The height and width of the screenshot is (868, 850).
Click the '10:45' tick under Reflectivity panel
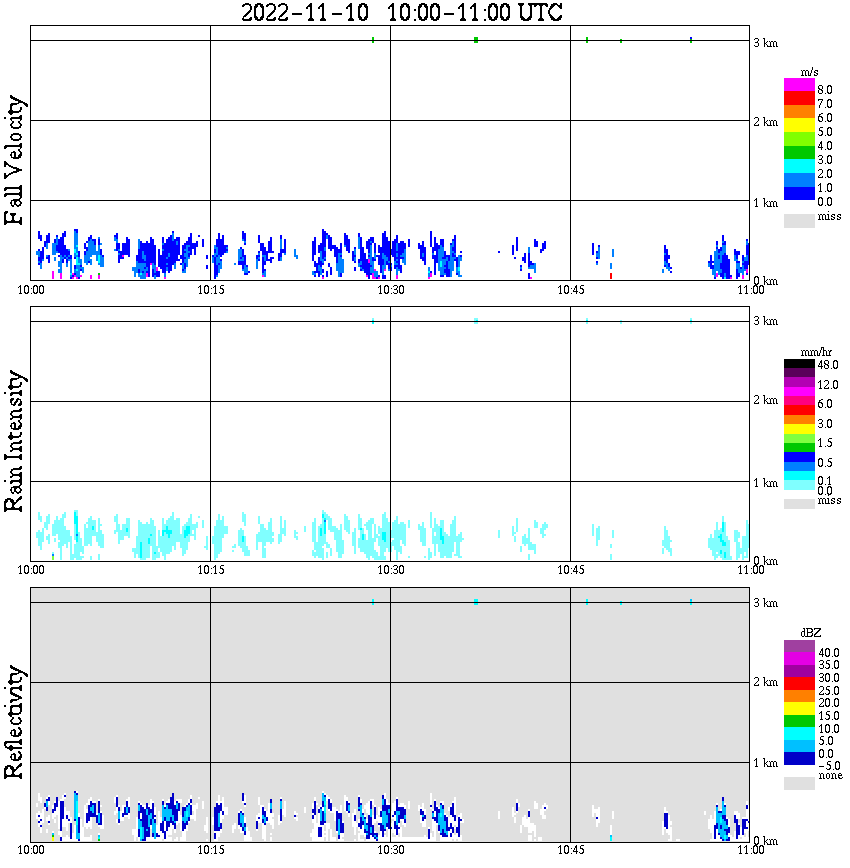click(x=571, y=850)
